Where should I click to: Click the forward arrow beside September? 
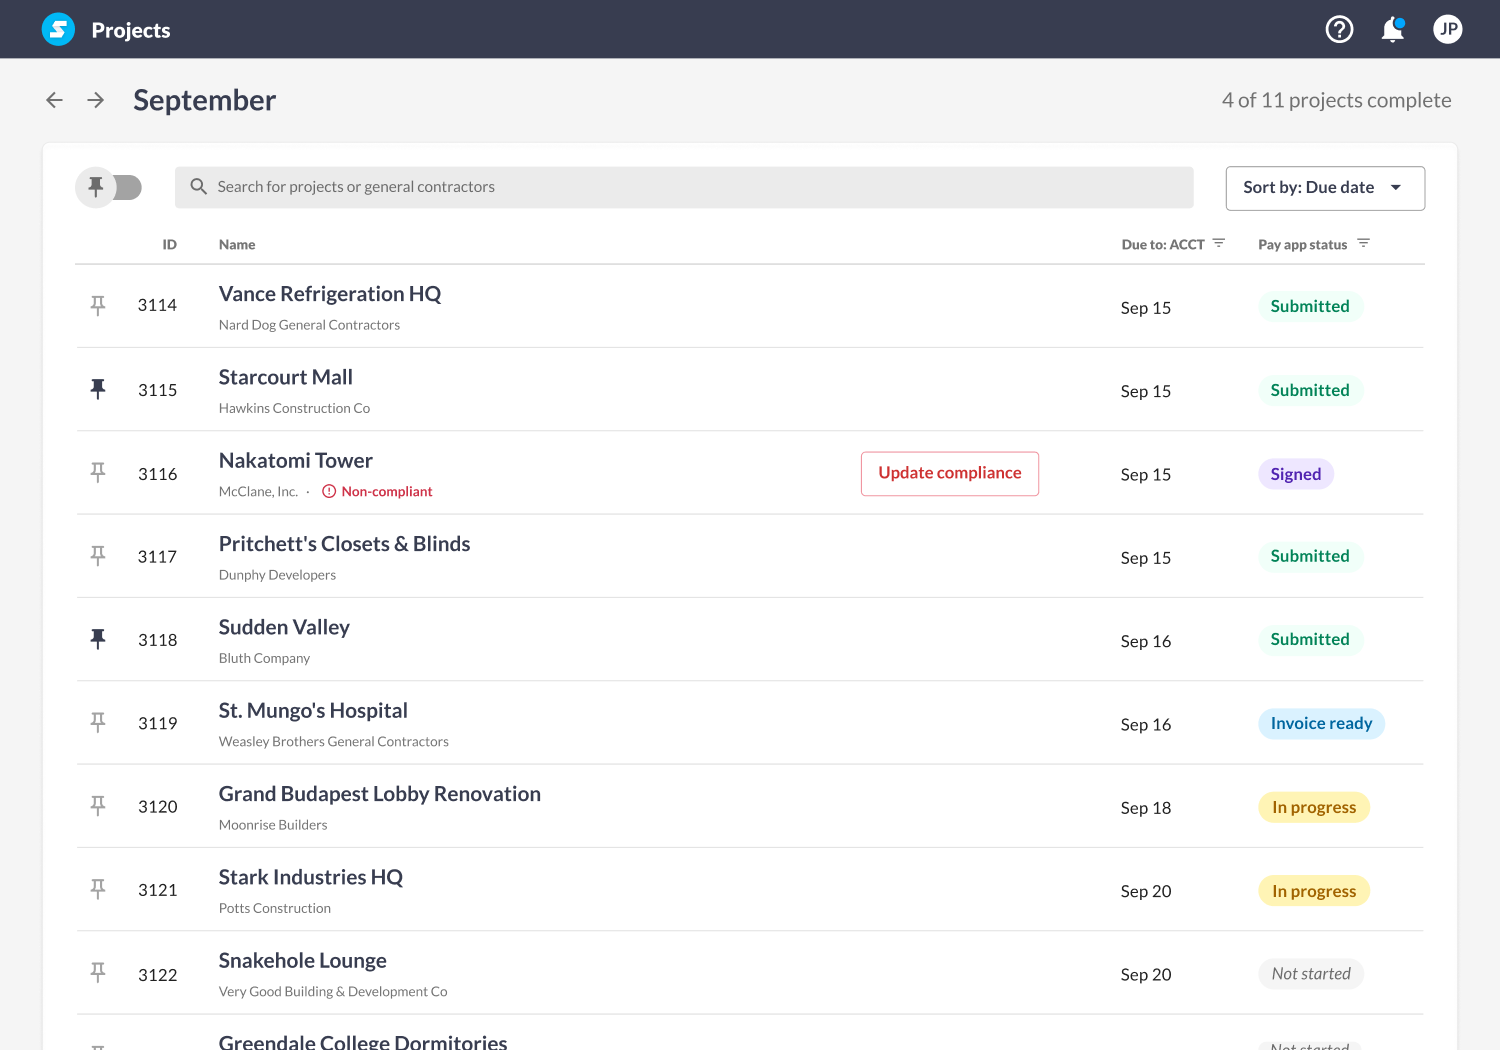tap(95, 100)
